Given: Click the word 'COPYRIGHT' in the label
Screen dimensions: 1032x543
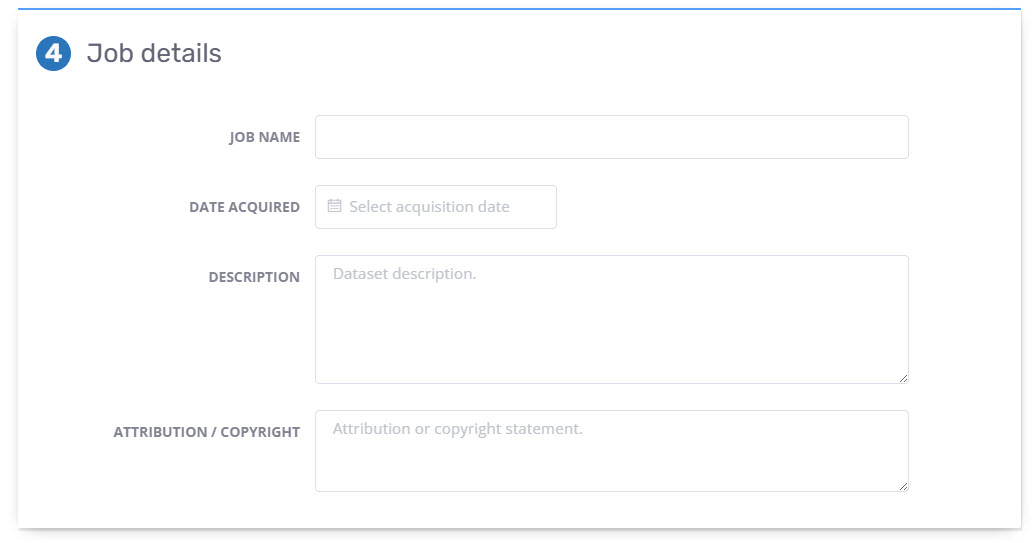Looking at the screenshot, I should click(260, 433).
